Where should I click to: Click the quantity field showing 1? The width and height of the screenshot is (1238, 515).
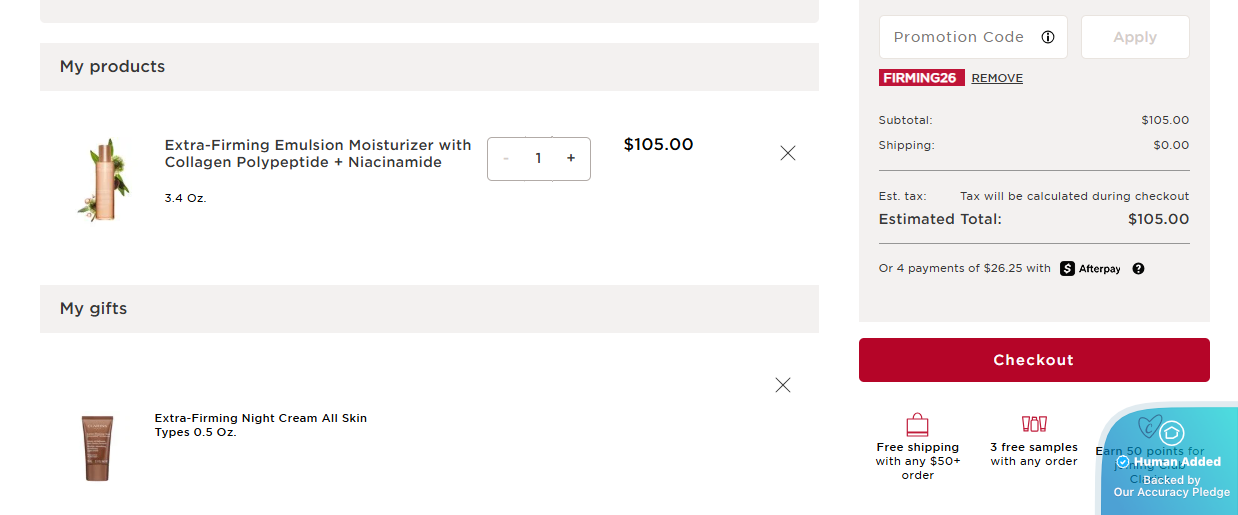(538, 158)
